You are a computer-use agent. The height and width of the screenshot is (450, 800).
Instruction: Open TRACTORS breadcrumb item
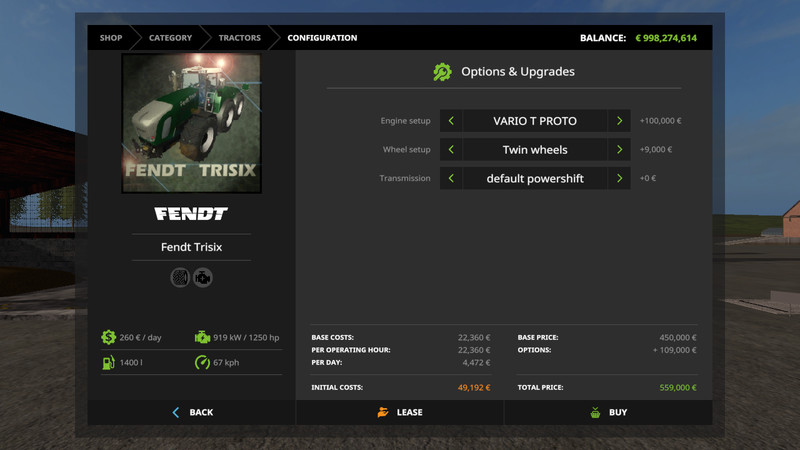(239, 38)
